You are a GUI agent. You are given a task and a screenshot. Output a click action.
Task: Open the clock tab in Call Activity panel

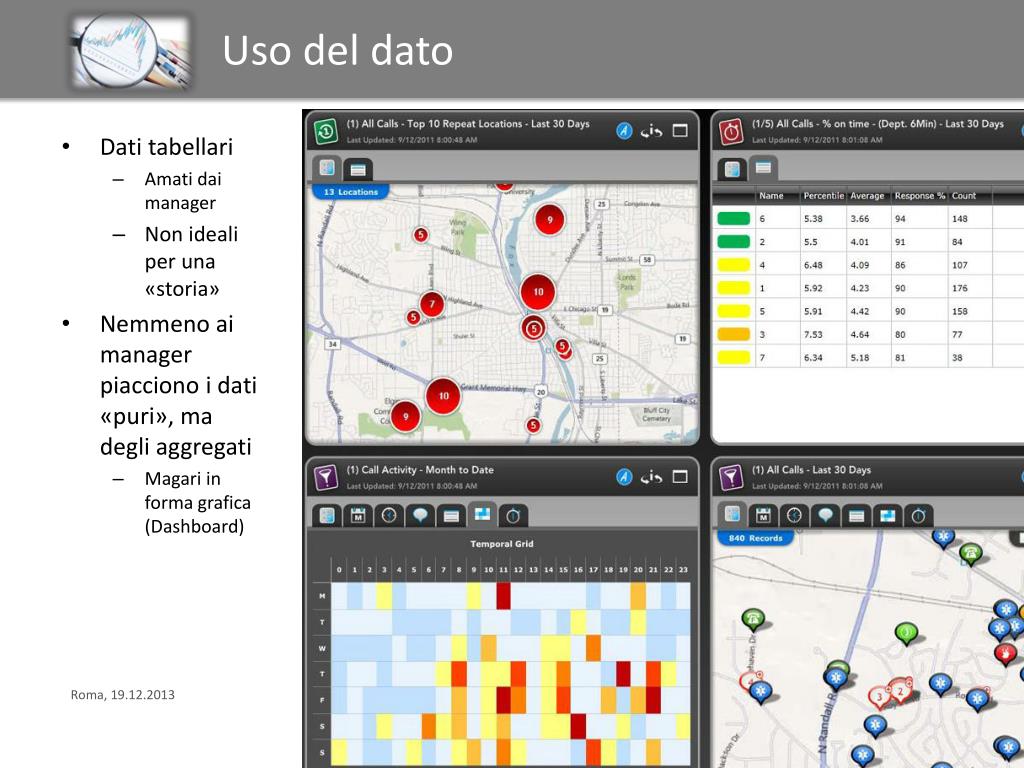coord(389,516)
